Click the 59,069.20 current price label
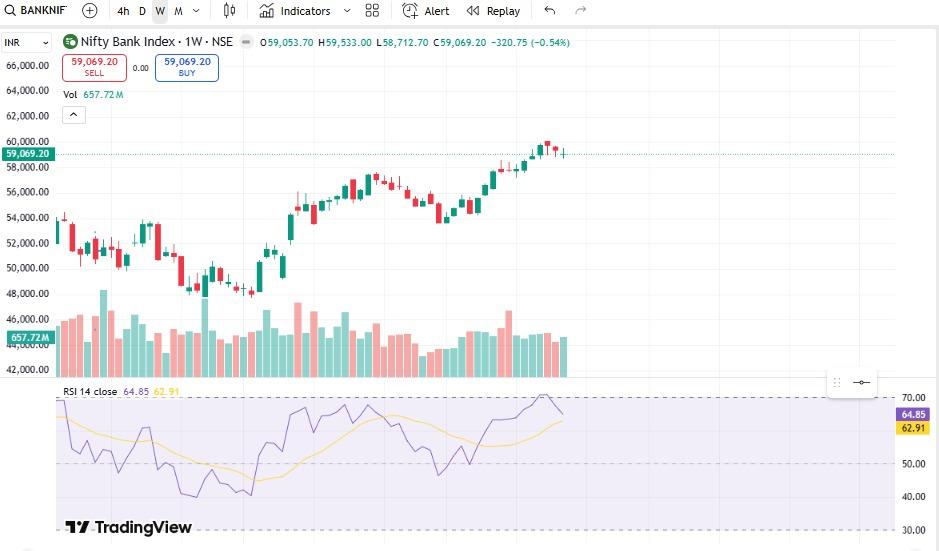The width and height of the screenshot is (939, 551). [28, 154]
